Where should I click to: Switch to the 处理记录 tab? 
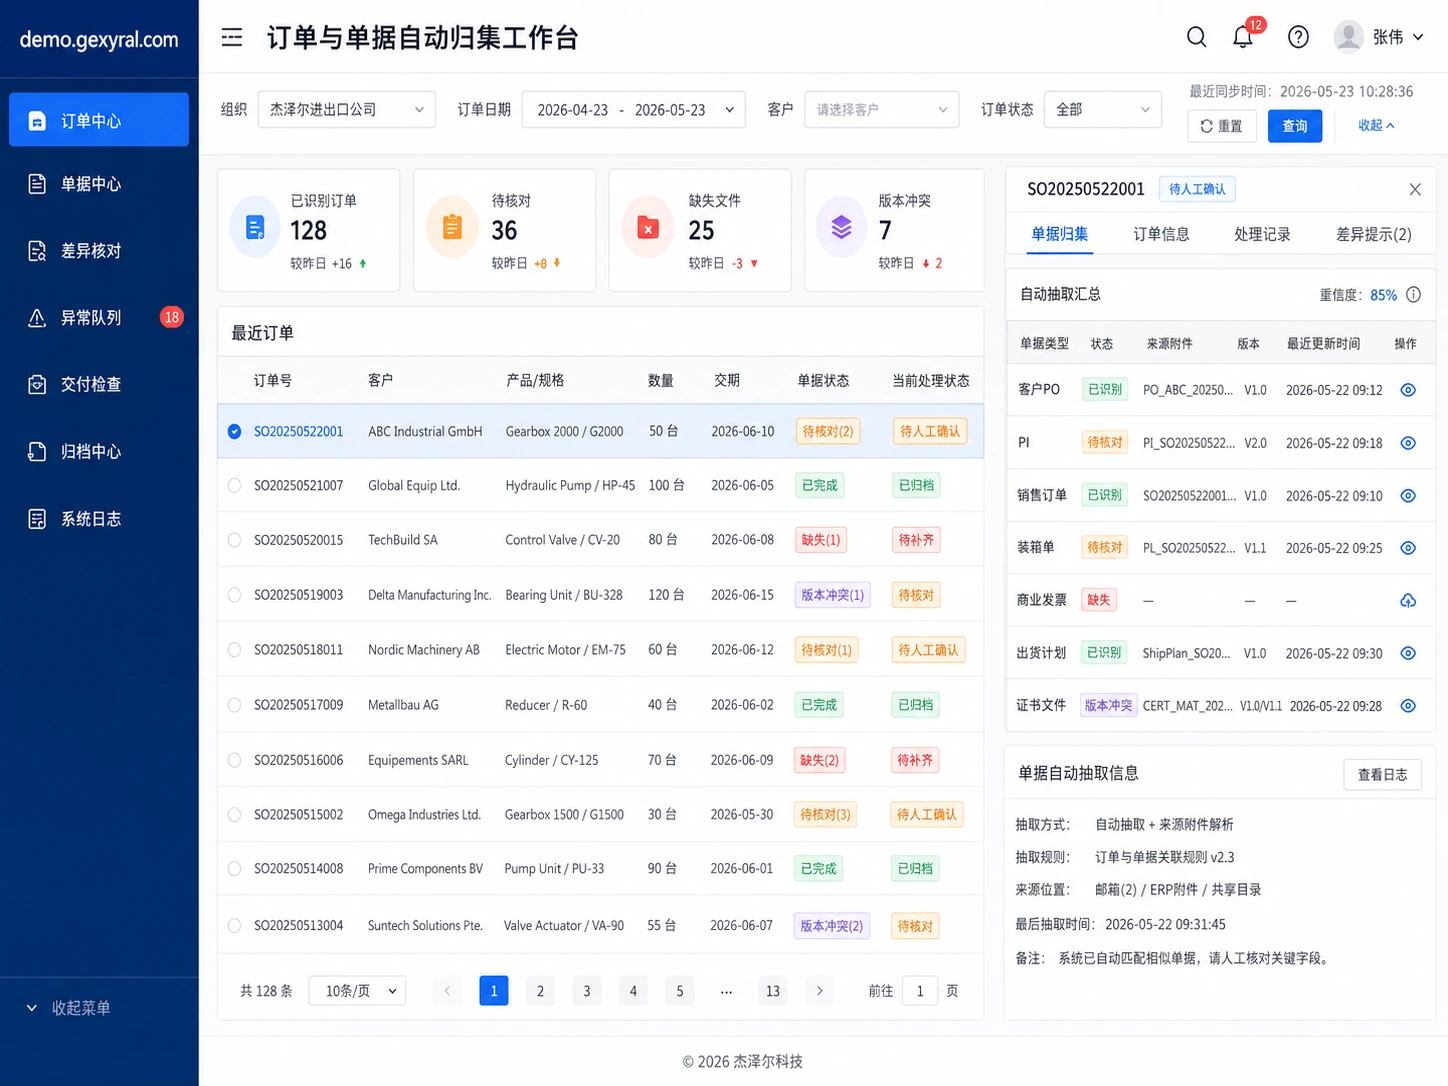(x=1262, y=234)
